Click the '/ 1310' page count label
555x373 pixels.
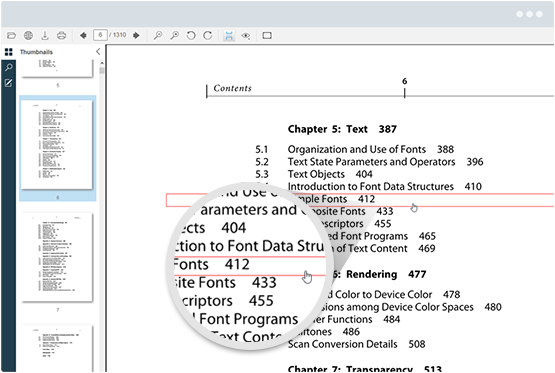(x=118, y=35)
